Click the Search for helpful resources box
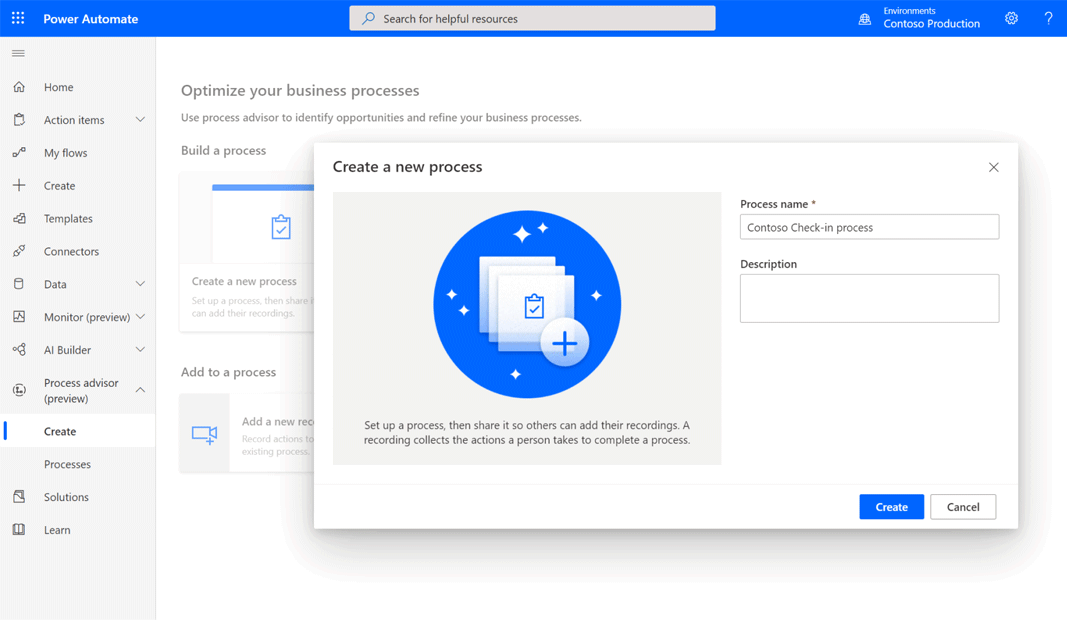Image resolution: width=1067 pixels, height=620 pixels. (x=532, y=18)
